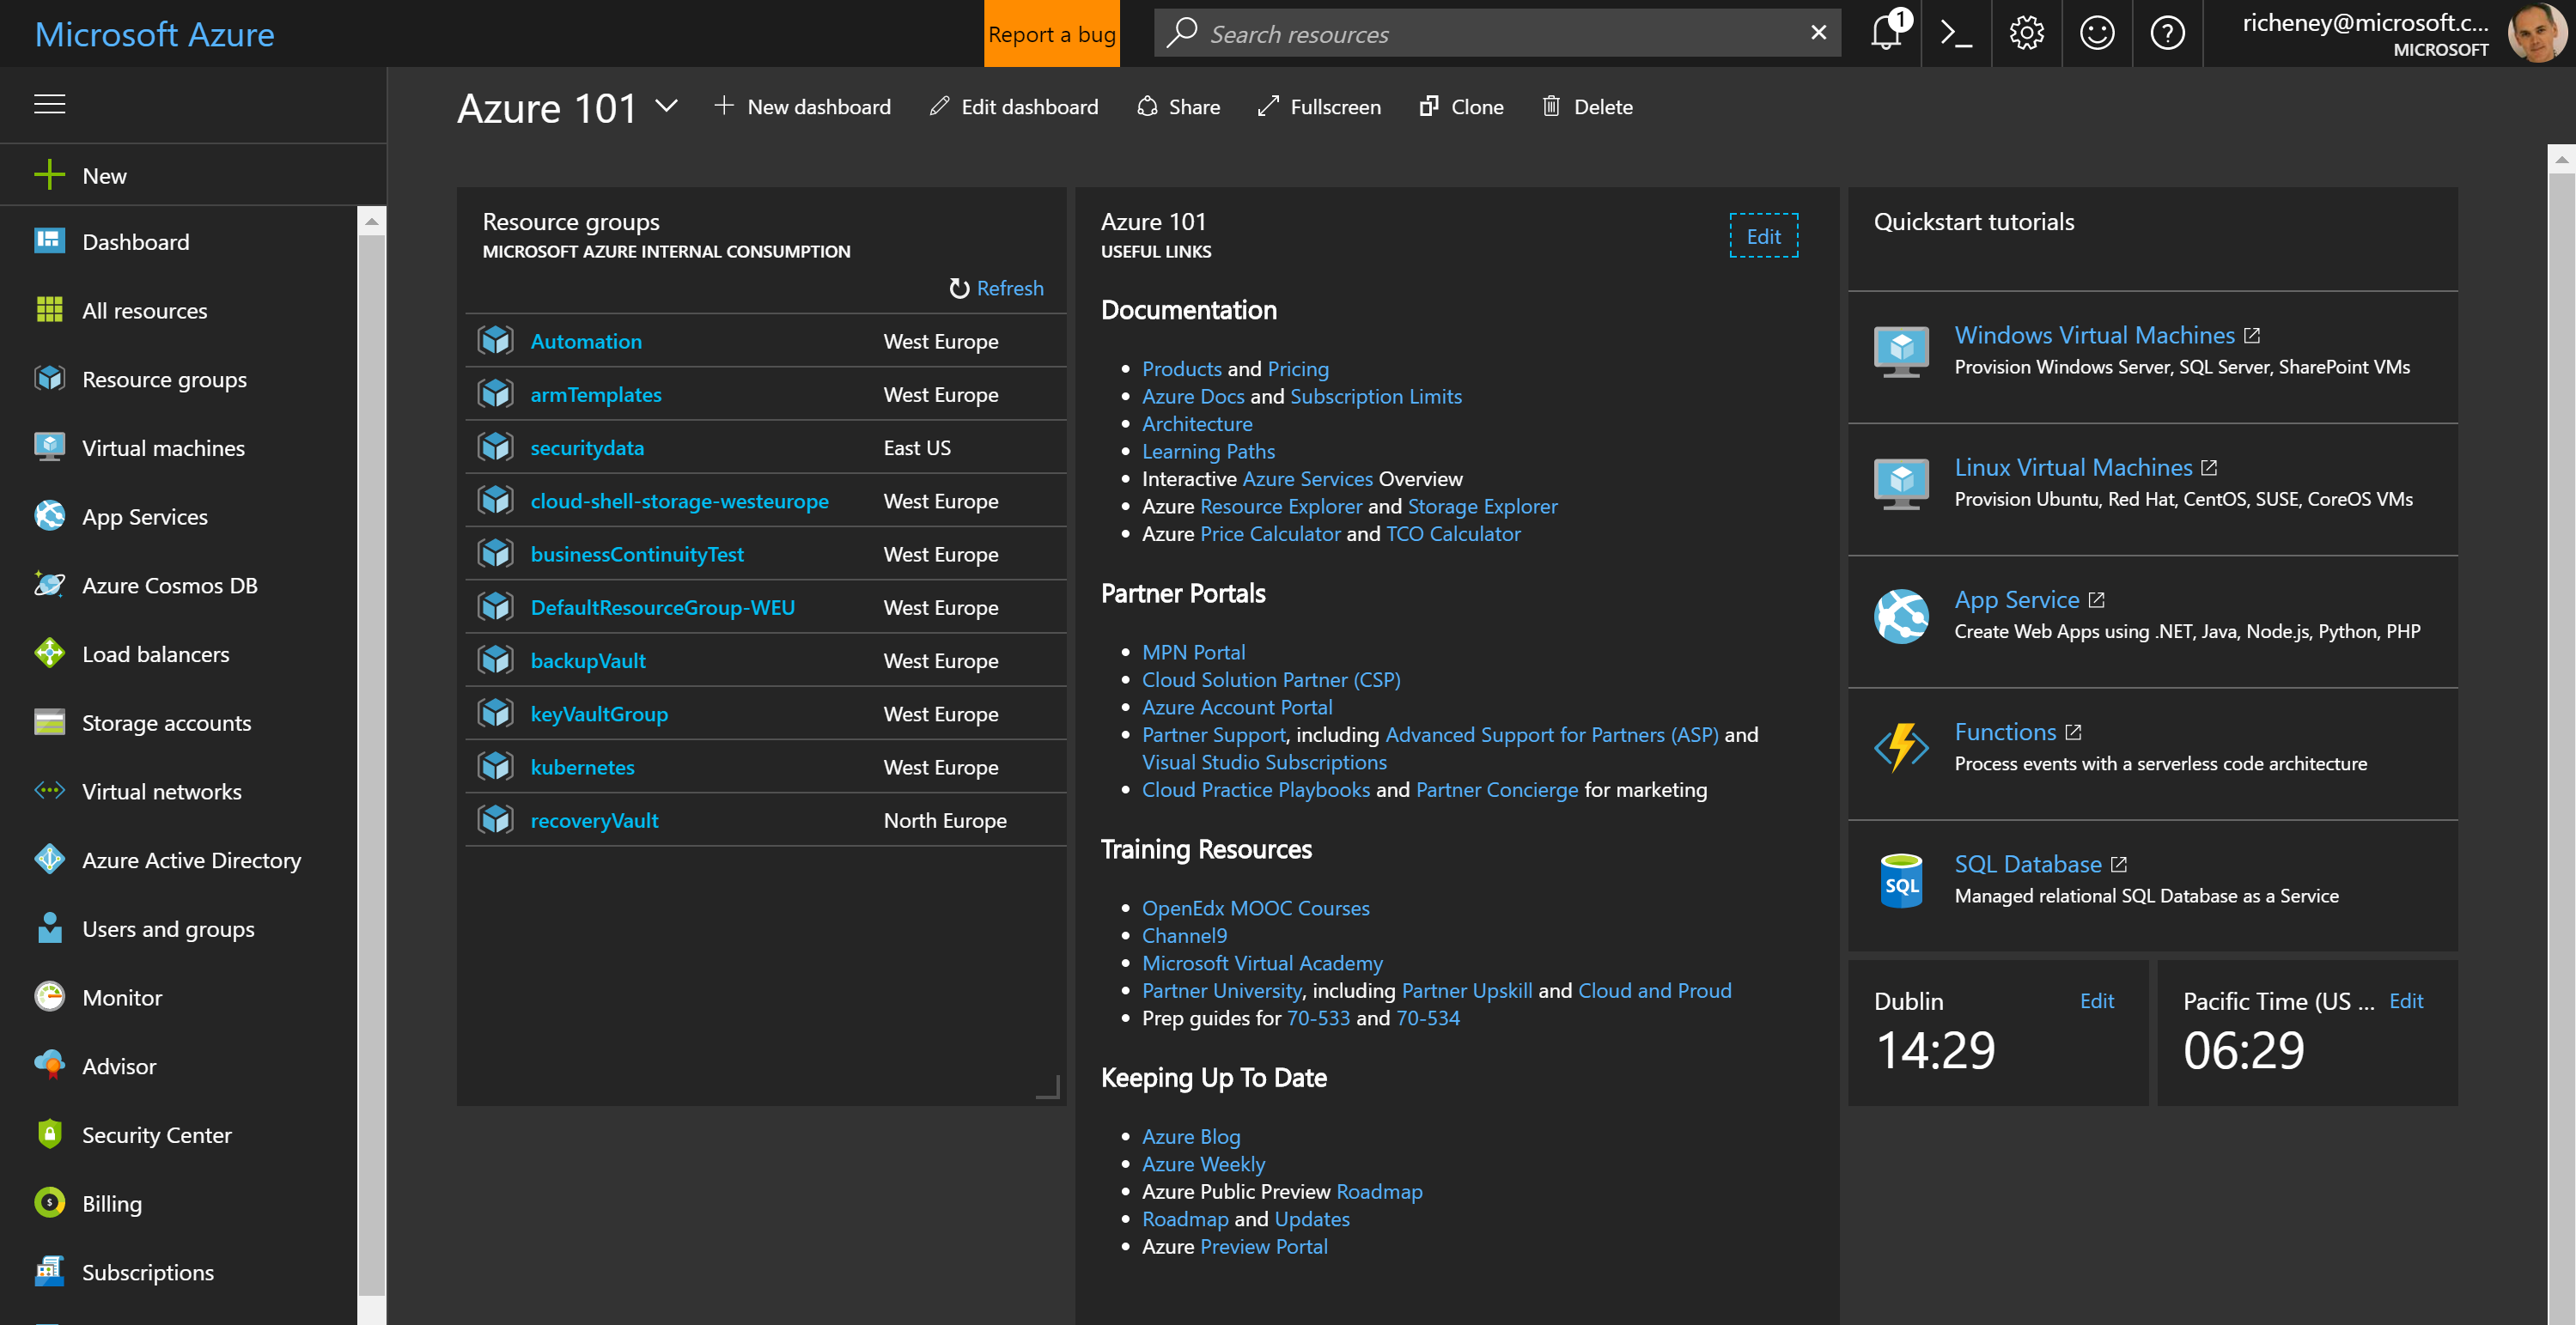Click the Linux Virtual Machines monitor icon
Screen dimensions: 2576x1325
coord(1901,483)
